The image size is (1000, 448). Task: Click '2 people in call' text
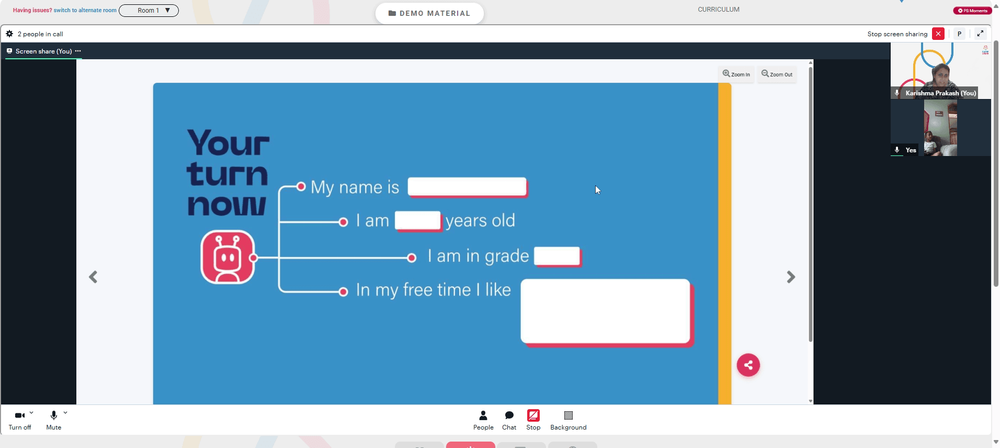pos(40,34)
